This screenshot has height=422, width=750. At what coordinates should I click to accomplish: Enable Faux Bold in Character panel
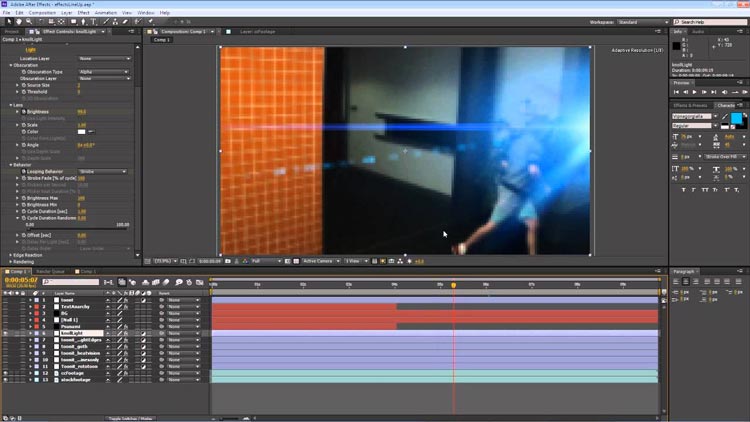pos(684,190)
